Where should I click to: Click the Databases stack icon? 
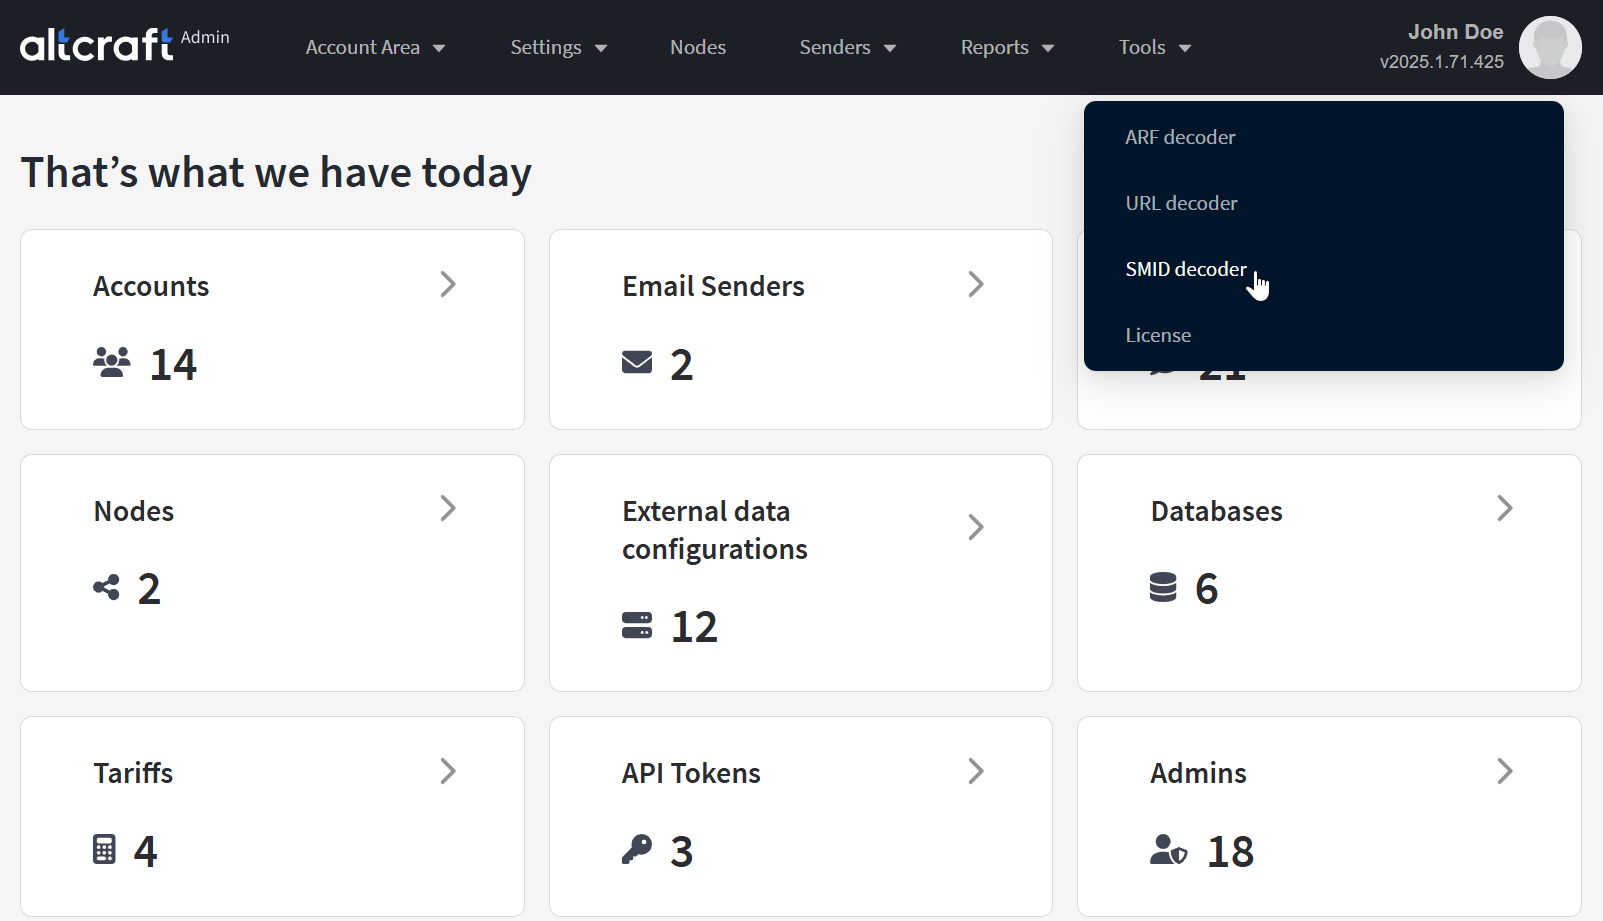(1163, 587)
